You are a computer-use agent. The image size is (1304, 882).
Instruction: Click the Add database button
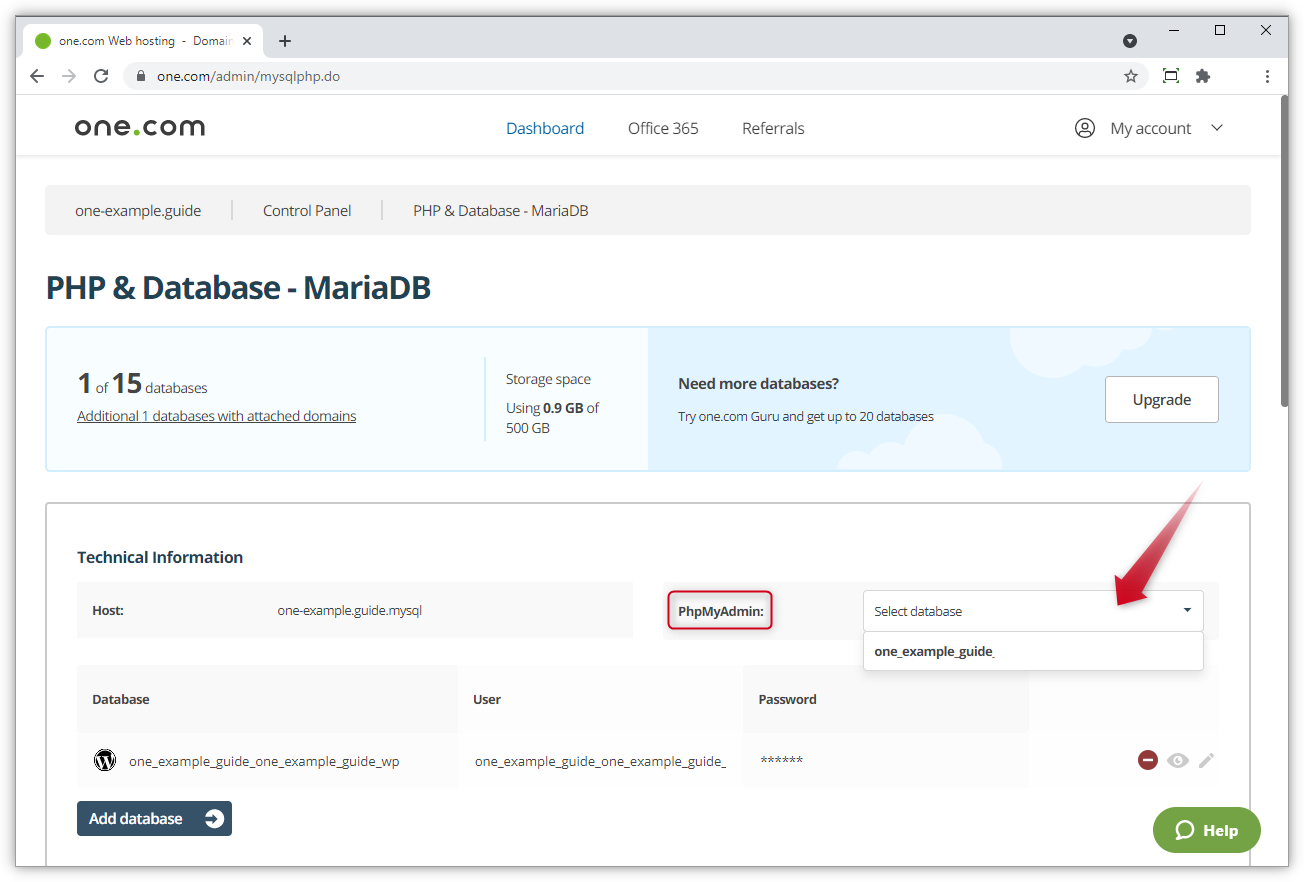154,818
